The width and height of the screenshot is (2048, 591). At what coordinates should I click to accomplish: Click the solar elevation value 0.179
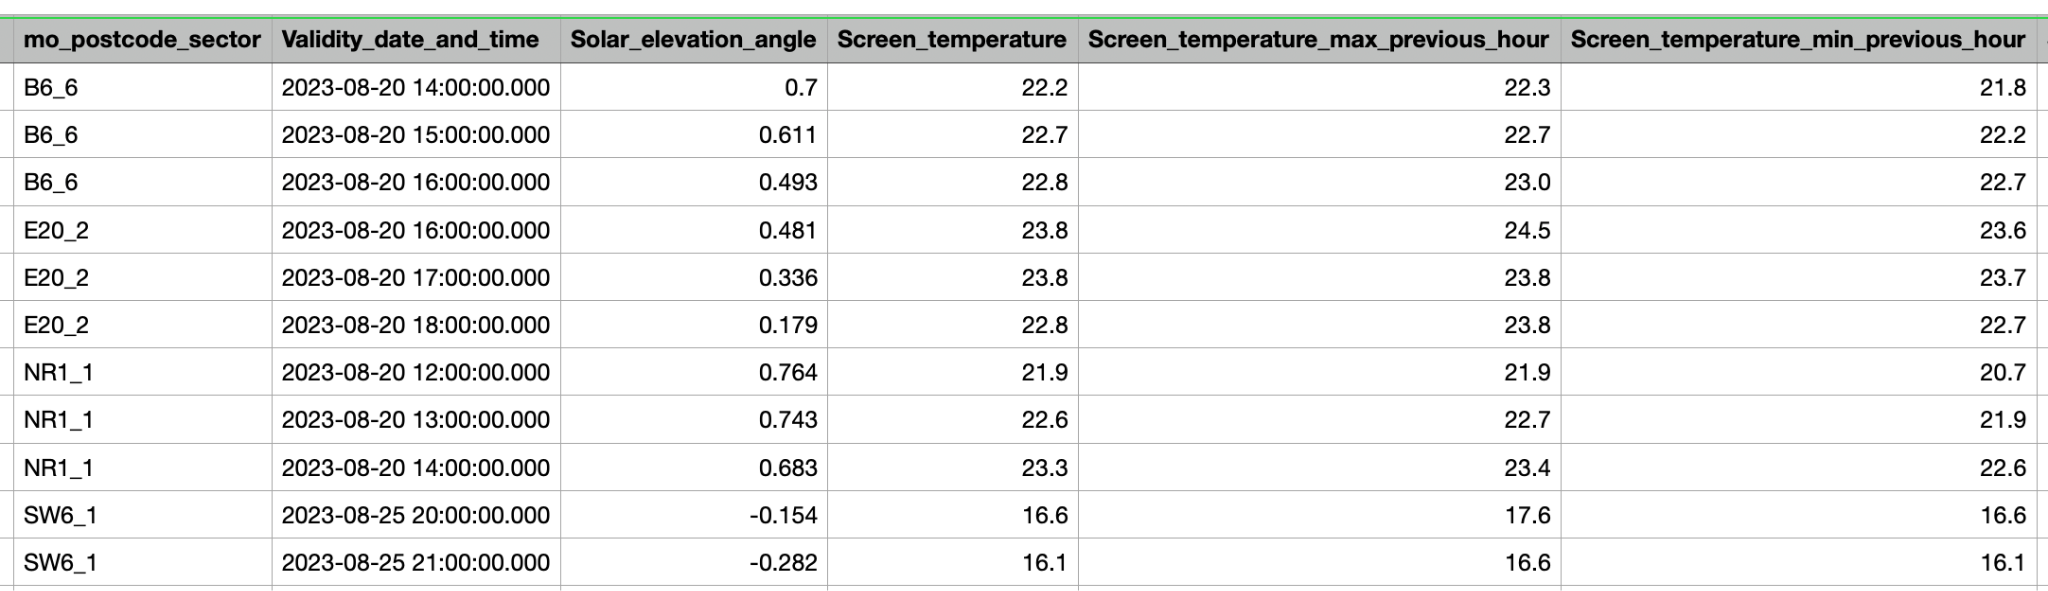693,325
